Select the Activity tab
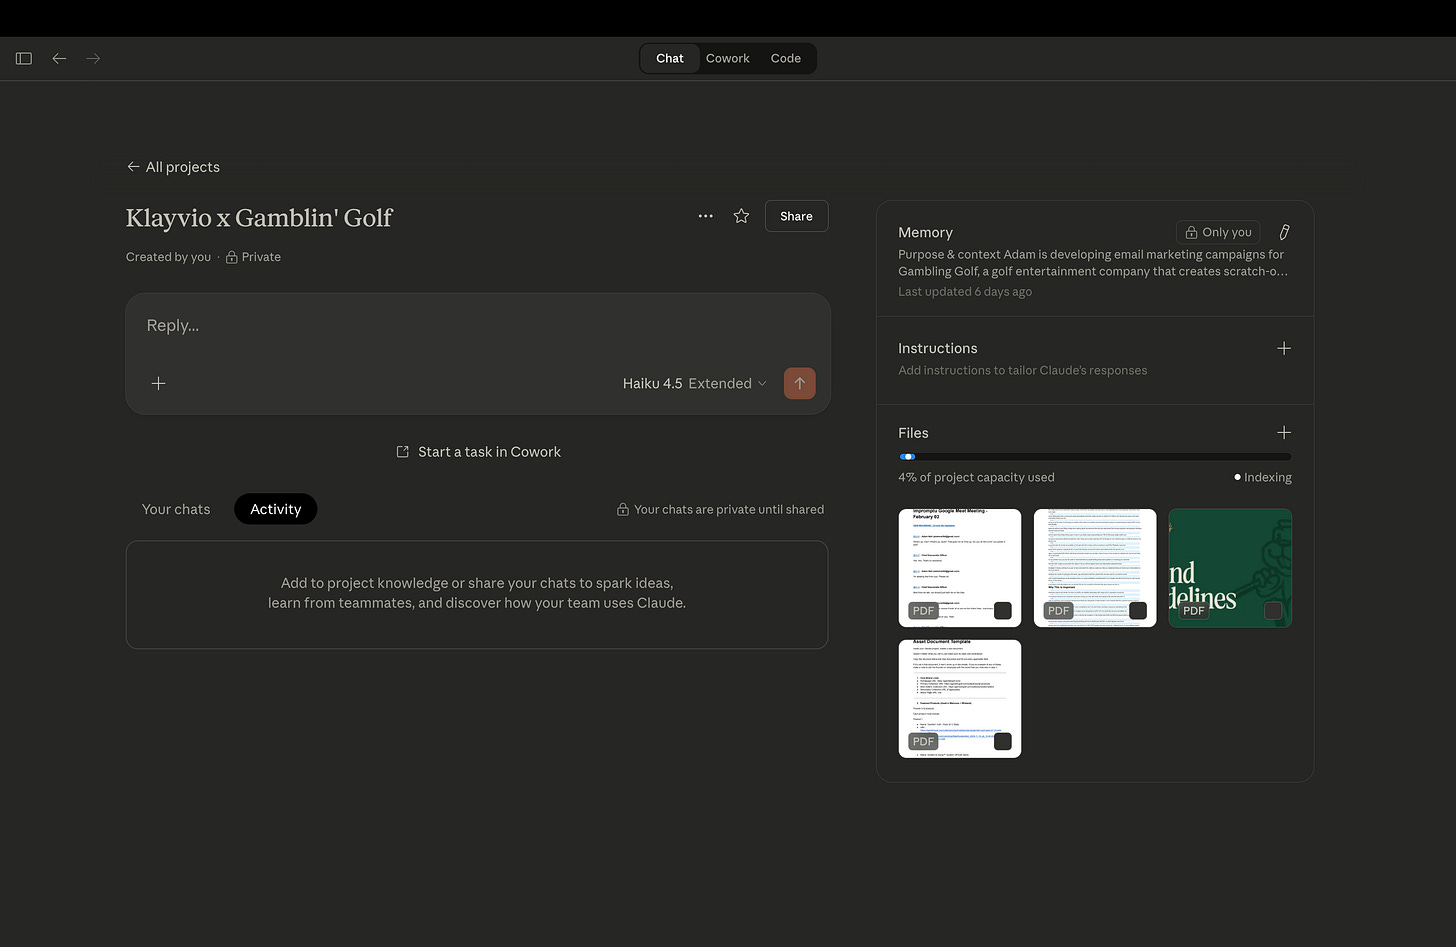Viewport: 1456px width, 947px height. pyautogui.click(x=276, y=509)
